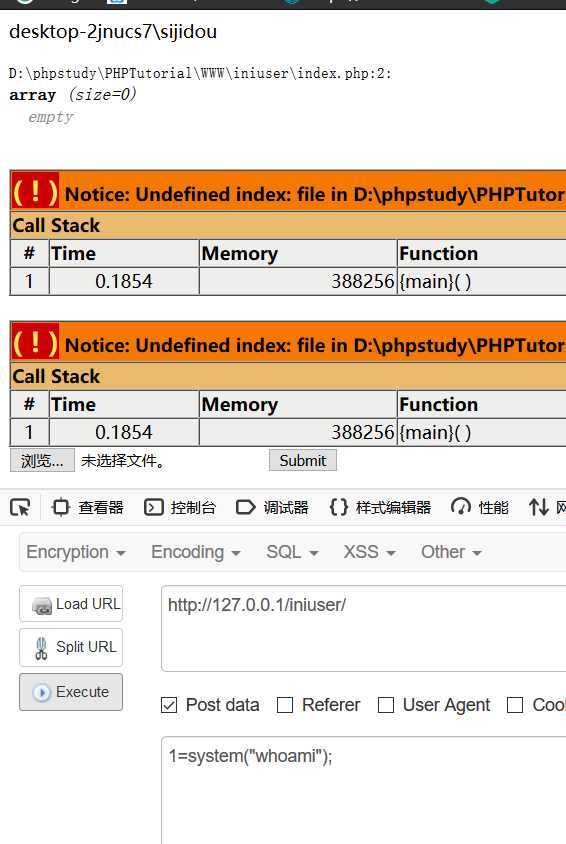Click the 浏览... file browse button

(x=43, y=461)
